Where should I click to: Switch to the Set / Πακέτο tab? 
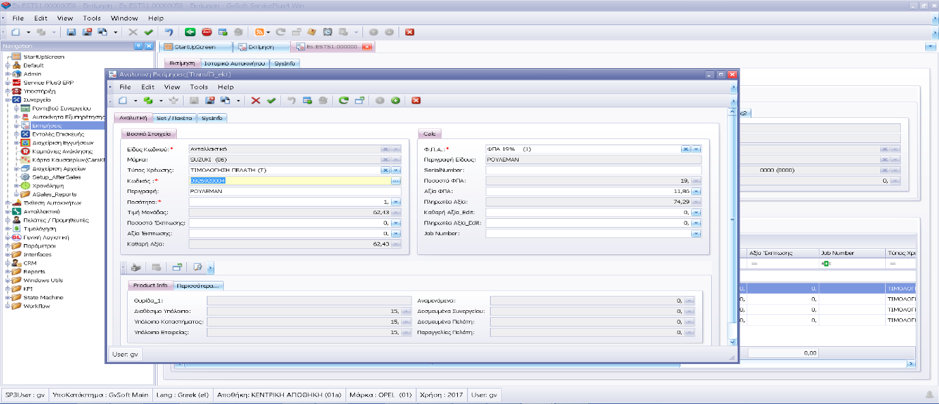coord(174,118)
